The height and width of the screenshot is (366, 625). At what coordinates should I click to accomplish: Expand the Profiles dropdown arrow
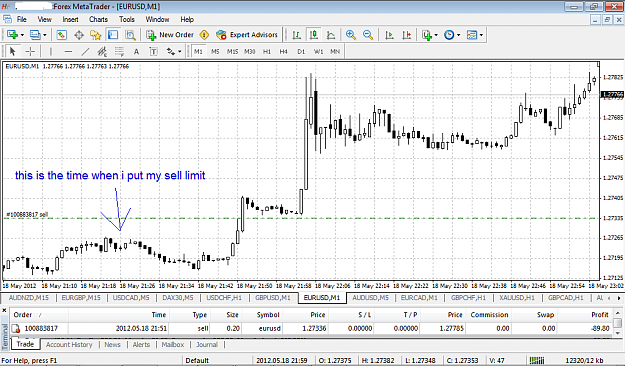coord(45,35)
